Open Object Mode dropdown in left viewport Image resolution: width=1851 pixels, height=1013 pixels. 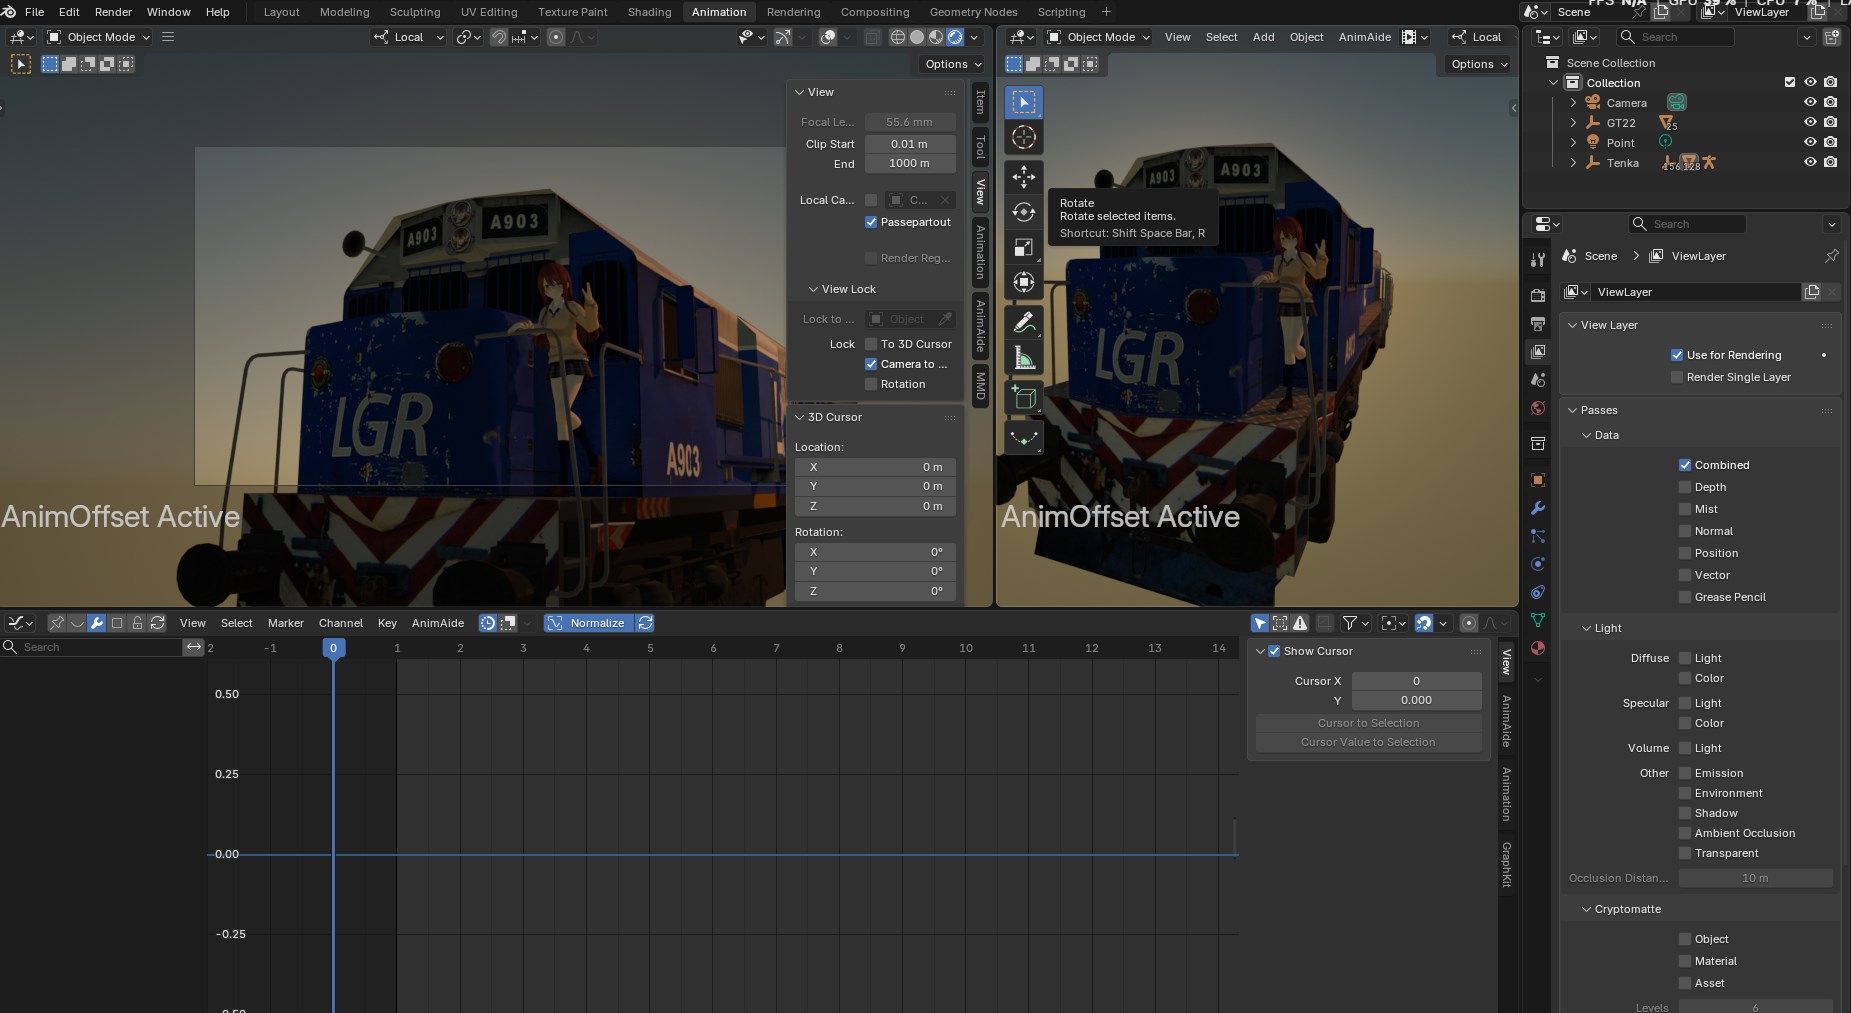98,37
